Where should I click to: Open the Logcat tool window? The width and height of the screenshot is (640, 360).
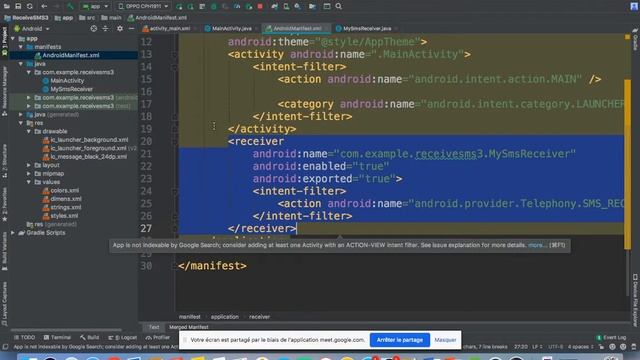coord(123,338)
